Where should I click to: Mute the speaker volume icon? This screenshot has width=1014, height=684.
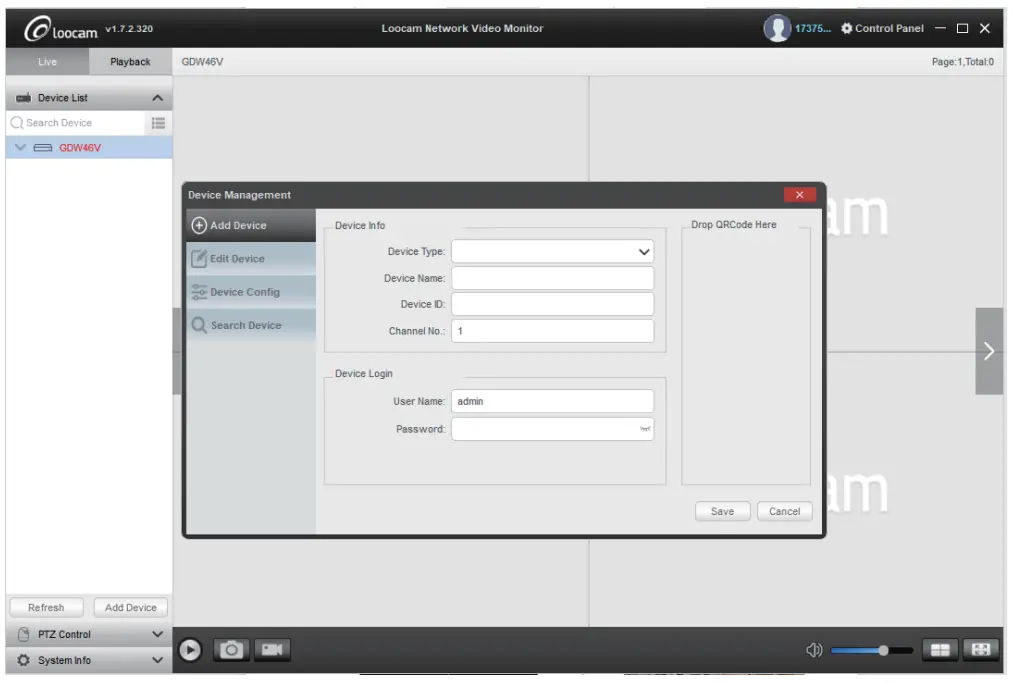coord(814,650)
